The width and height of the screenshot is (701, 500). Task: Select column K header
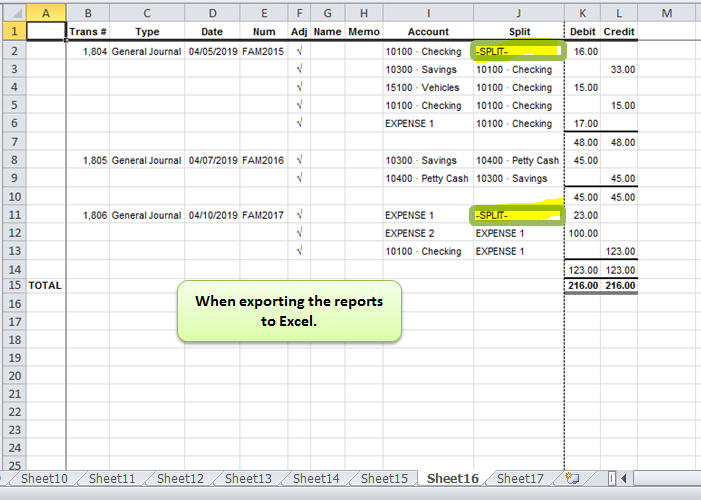(x=583, y=13)
